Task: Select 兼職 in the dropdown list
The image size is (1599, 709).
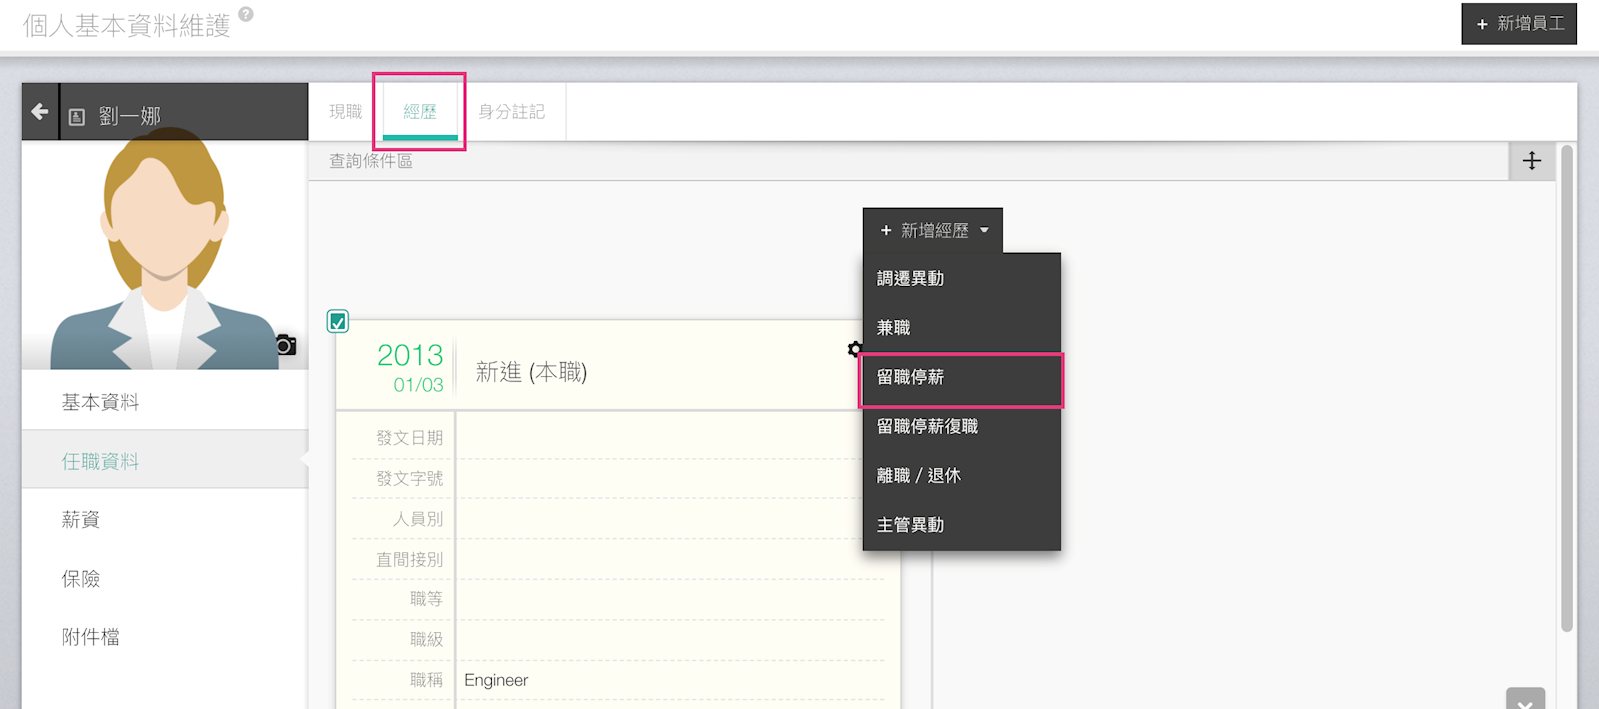Action: tap(894, 328)
